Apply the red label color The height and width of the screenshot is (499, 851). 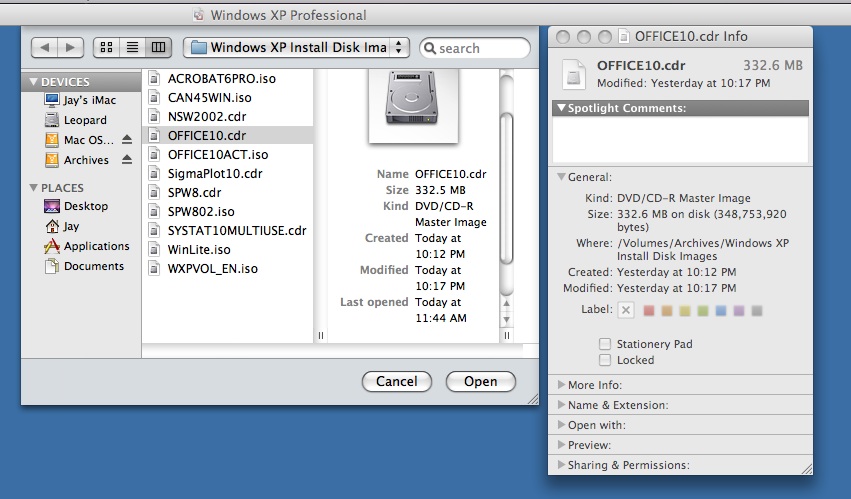(649, 311)
